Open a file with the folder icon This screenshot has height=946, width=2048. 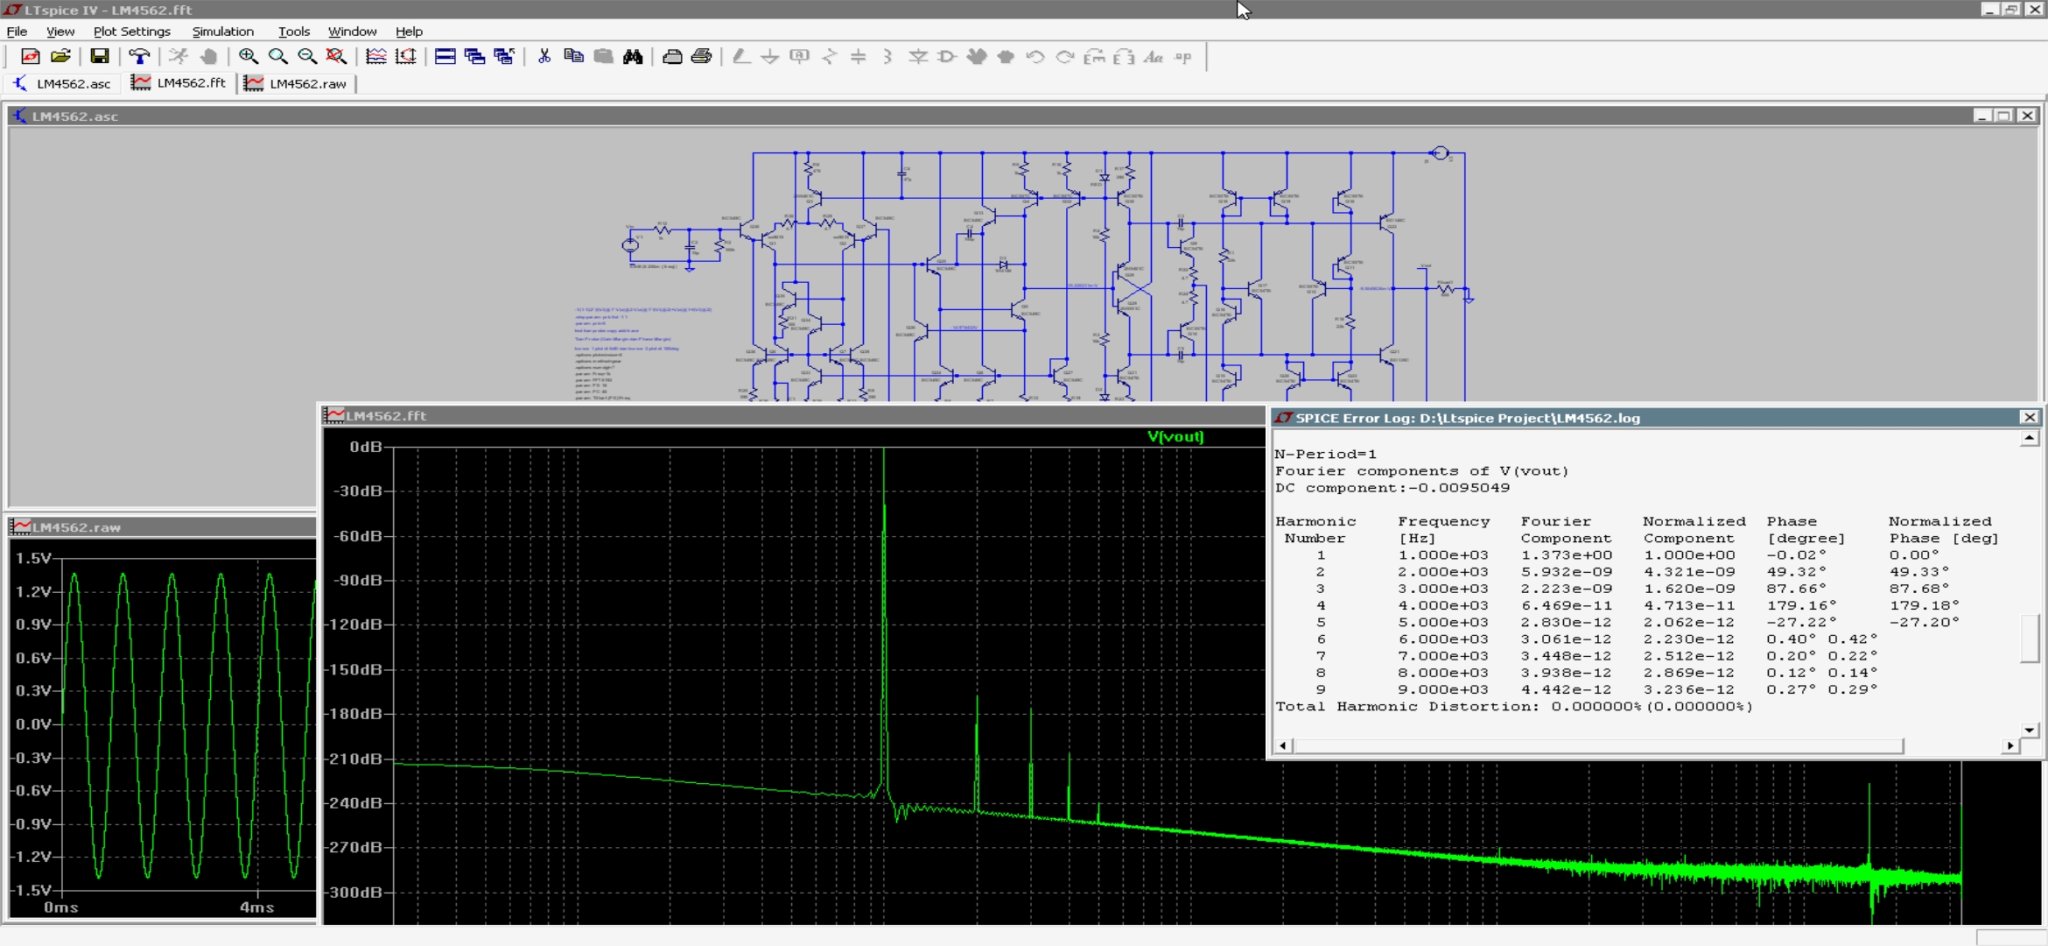pos(60,57)
